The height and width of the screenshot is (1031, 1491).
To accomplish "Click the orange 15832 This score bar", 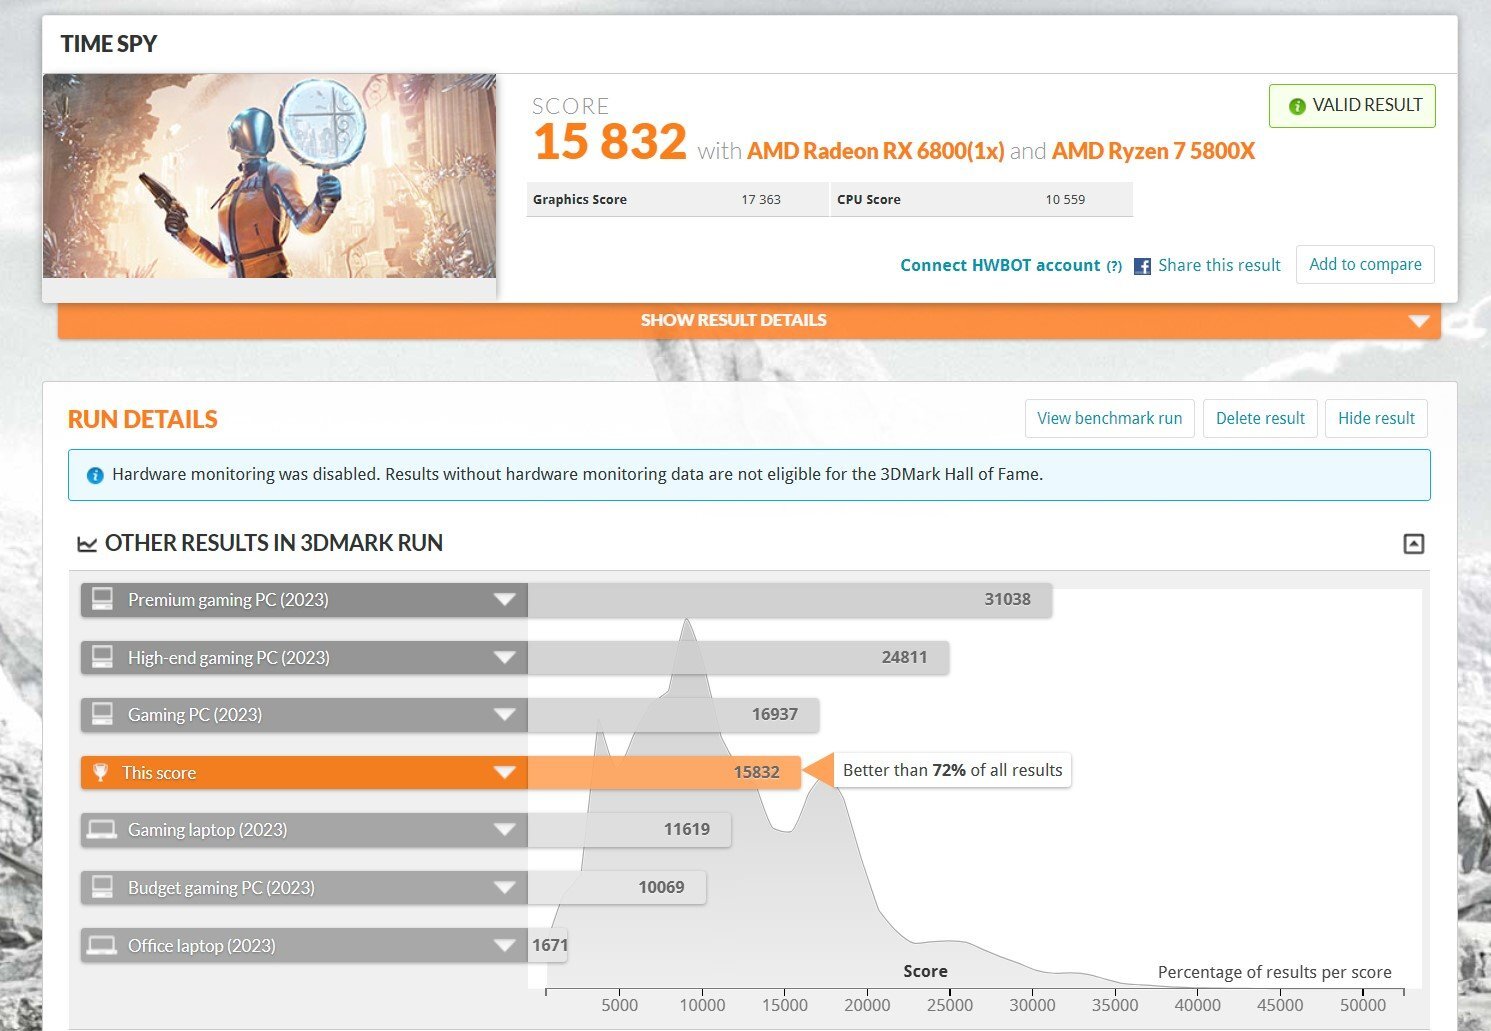I will pos(664,773).
